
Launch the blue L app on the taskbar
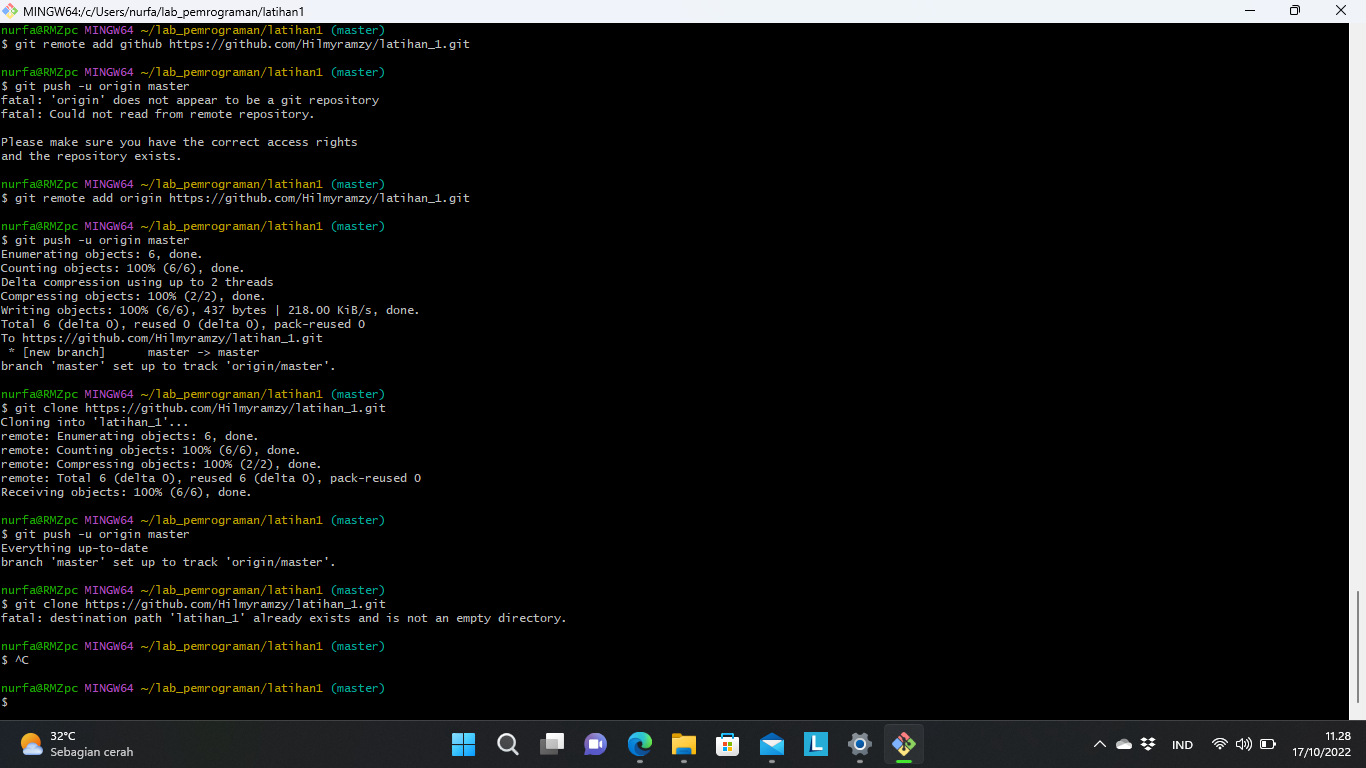click(815, 744)
